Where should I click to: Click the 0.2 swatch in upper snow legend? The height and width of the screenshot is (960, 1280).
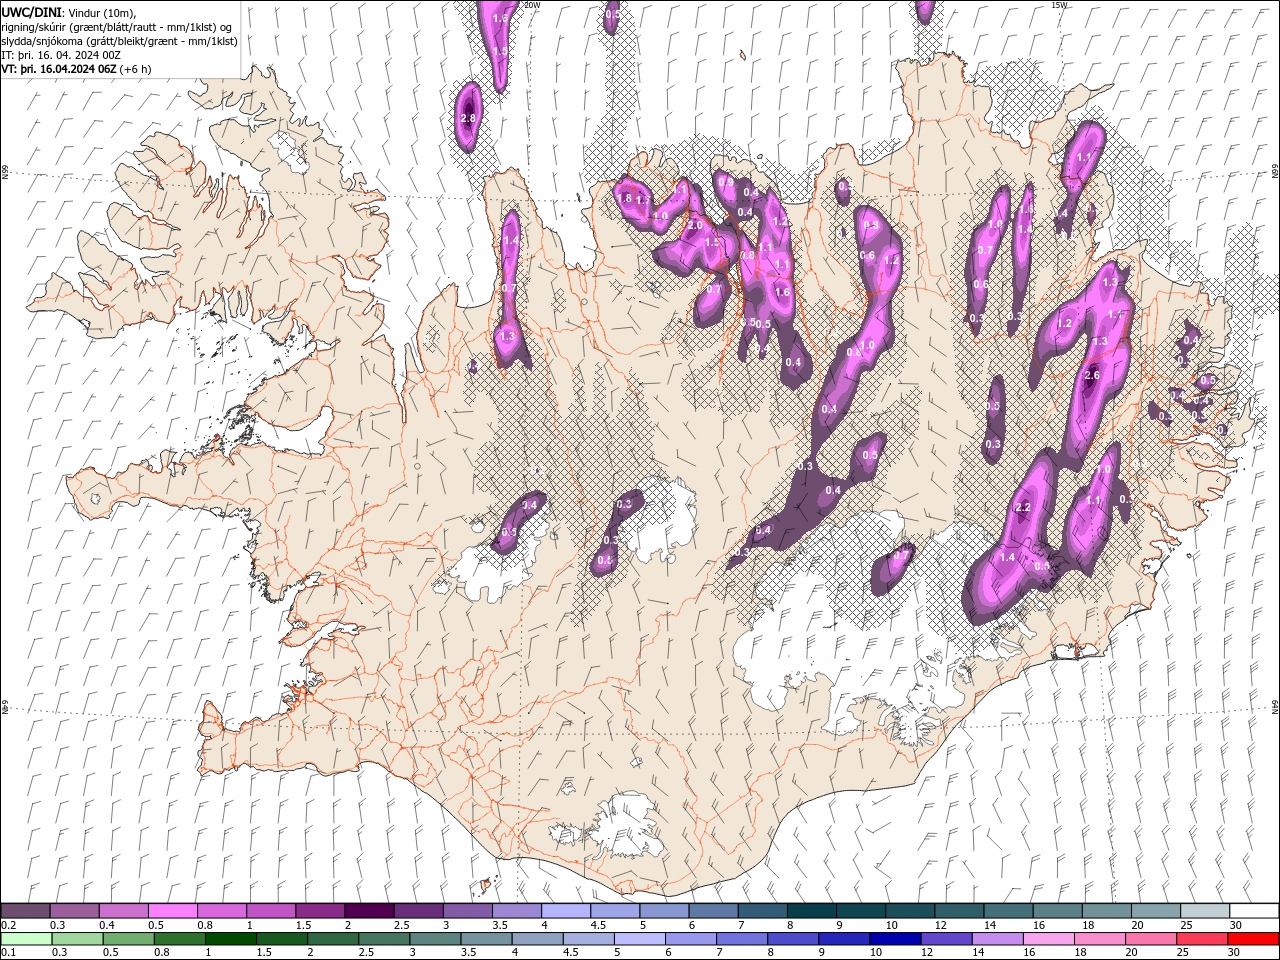[x=25, y=911]
